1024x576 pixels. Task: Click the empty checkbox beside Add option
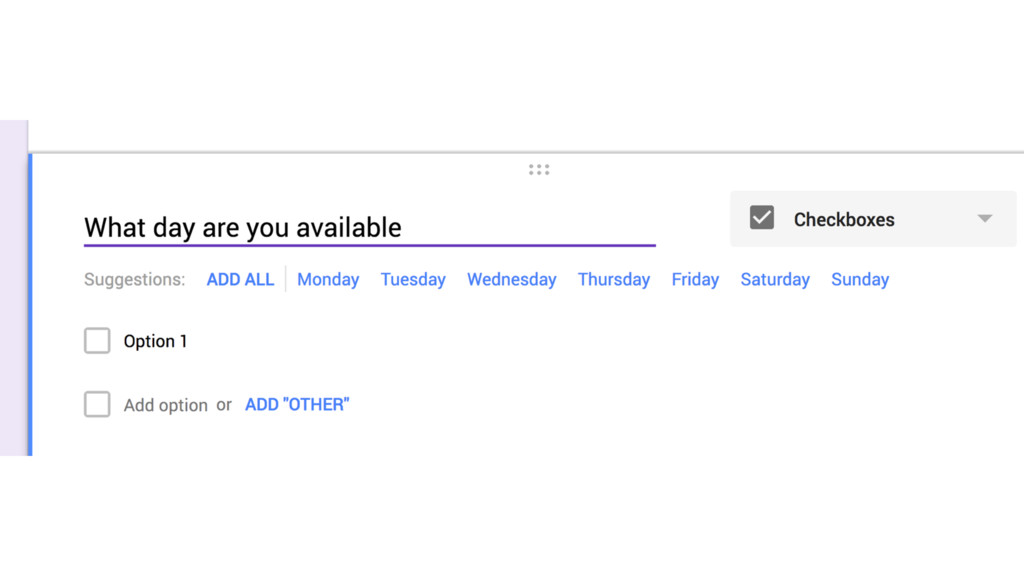97,404
